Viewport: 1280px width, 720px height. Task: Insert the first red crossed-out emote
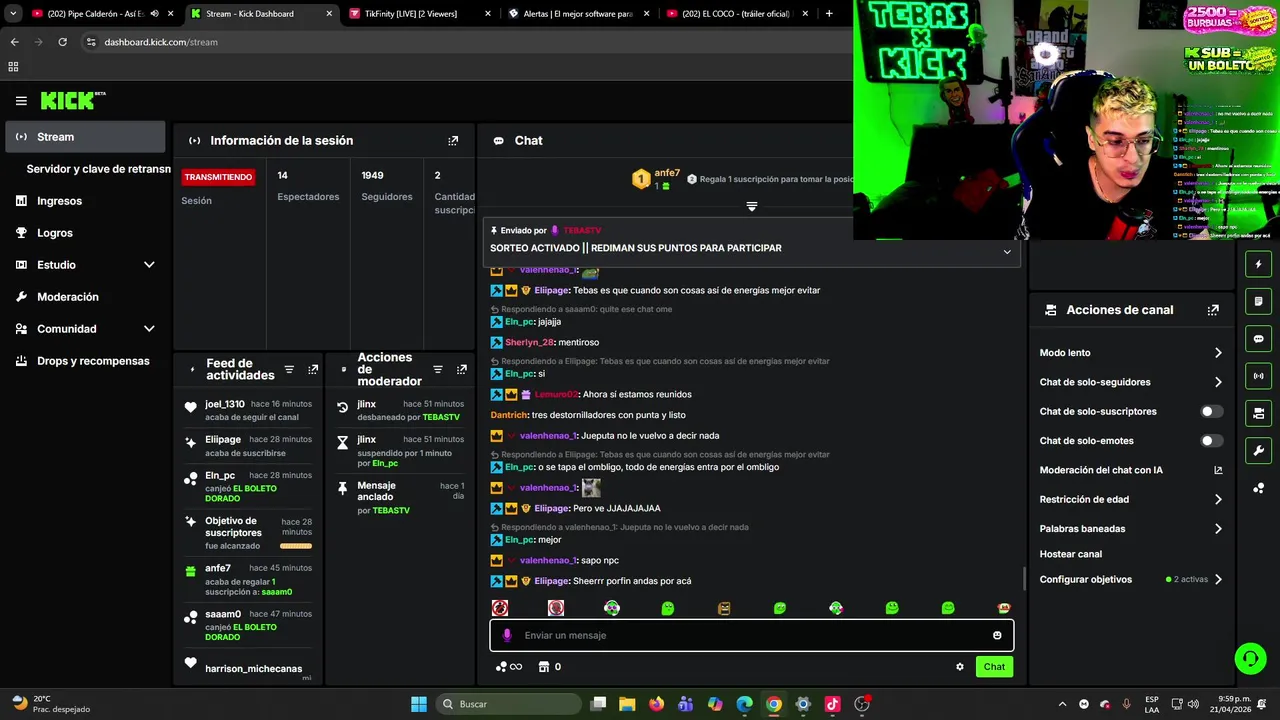500,608
